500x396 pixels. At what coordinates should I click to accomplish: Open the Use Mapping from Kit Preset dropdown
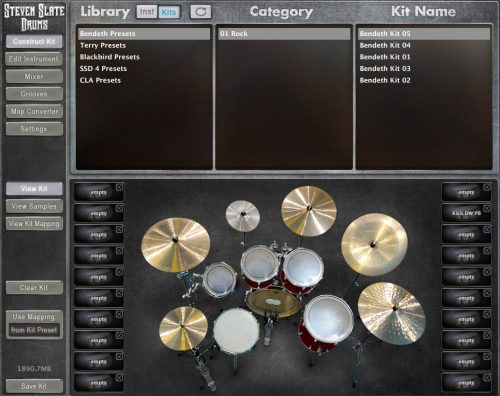click(x=34, y=330)
